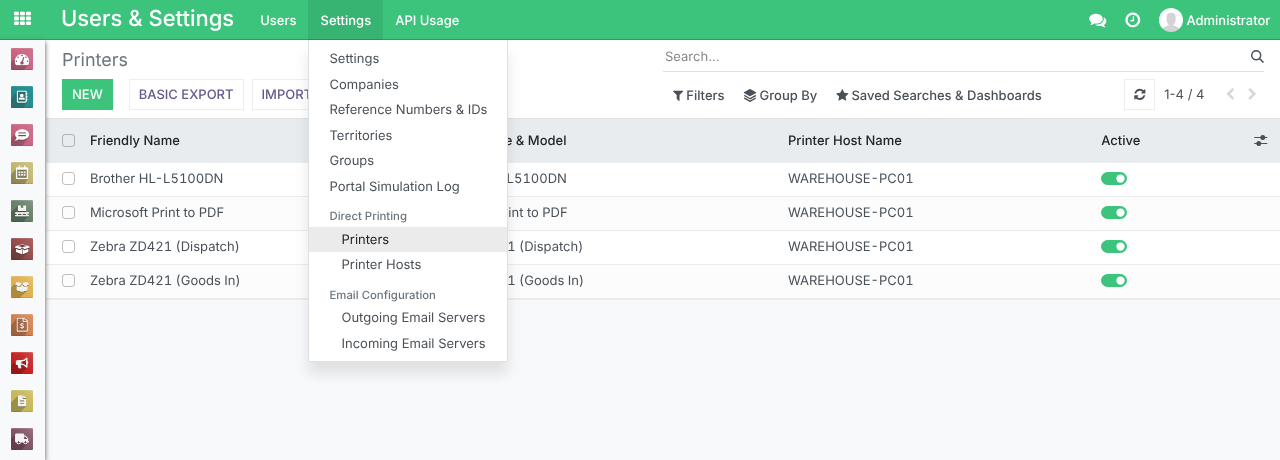Image resolution: width=1280 pixels, height=460 pixels.
Task: Open the red megaphone sidebar app
Action: tap(22, 363)
